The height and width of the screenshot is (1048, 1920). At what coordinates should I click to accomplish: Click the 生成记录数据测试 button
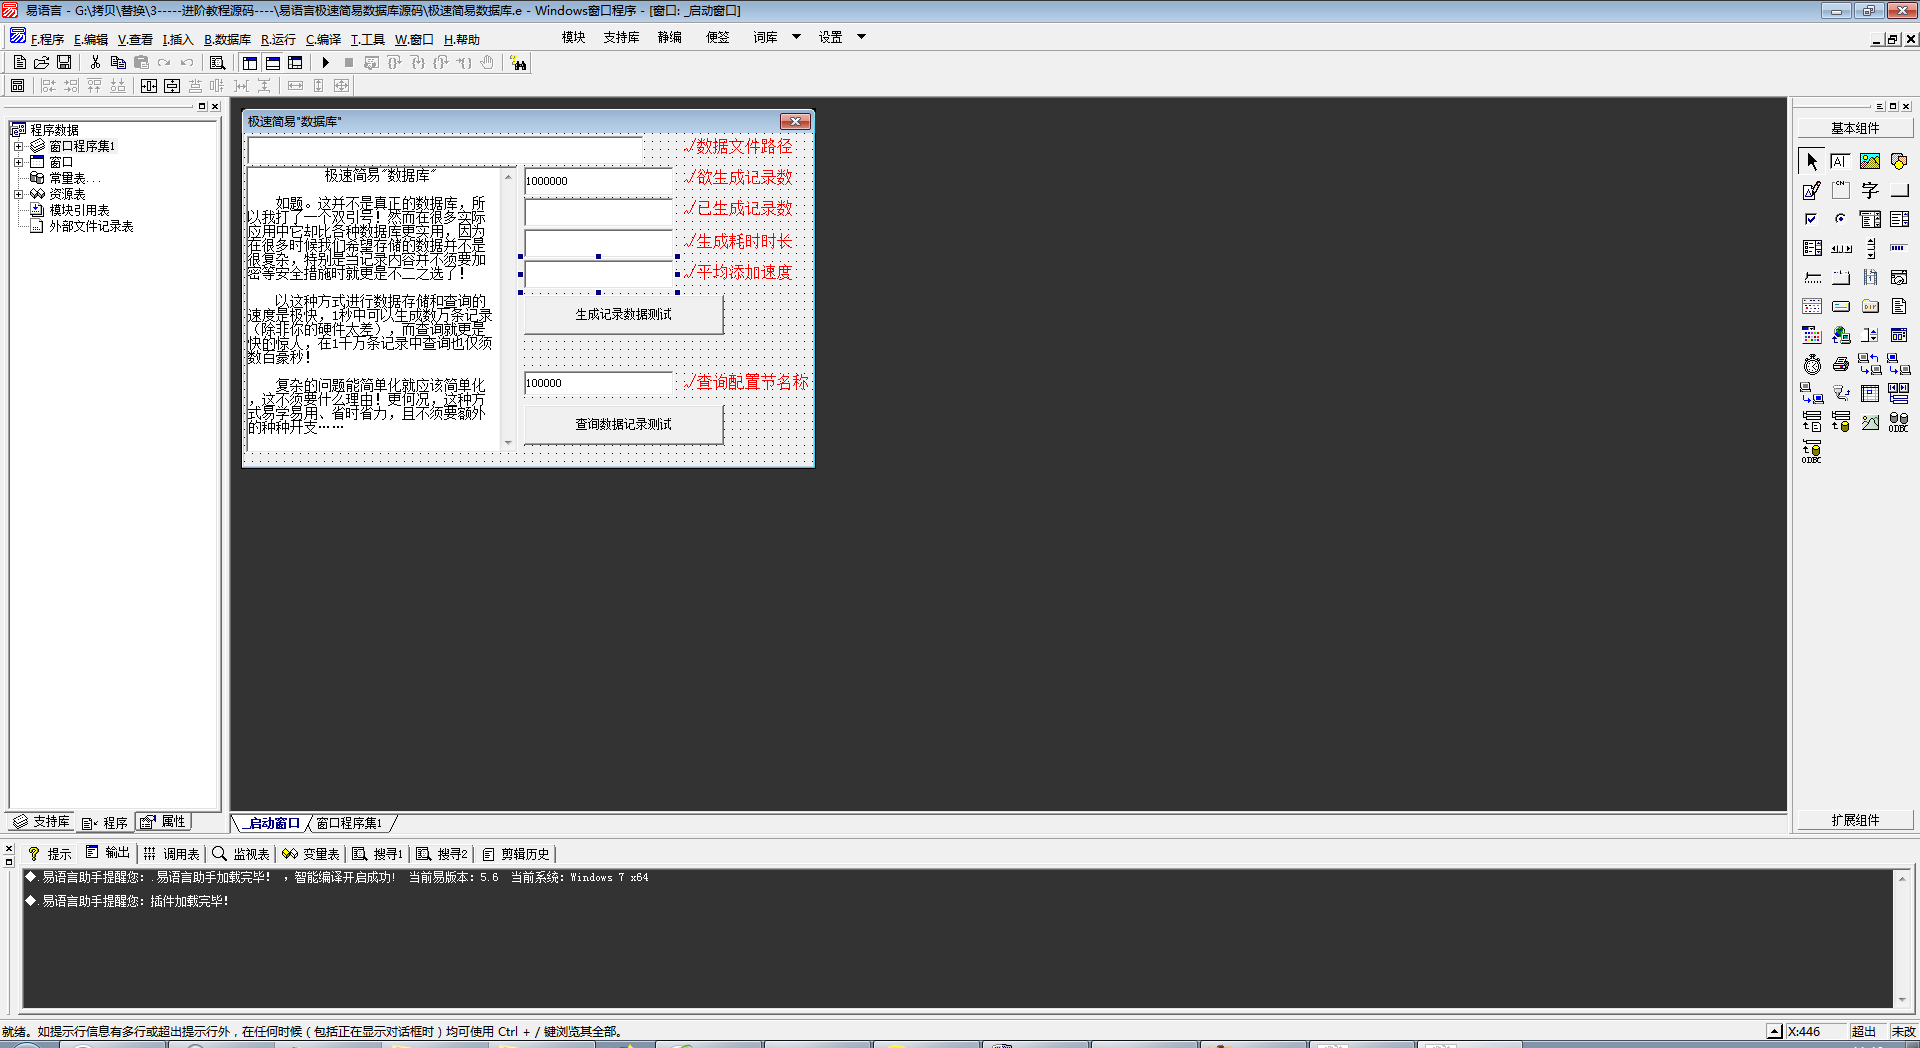pos(623,314)
